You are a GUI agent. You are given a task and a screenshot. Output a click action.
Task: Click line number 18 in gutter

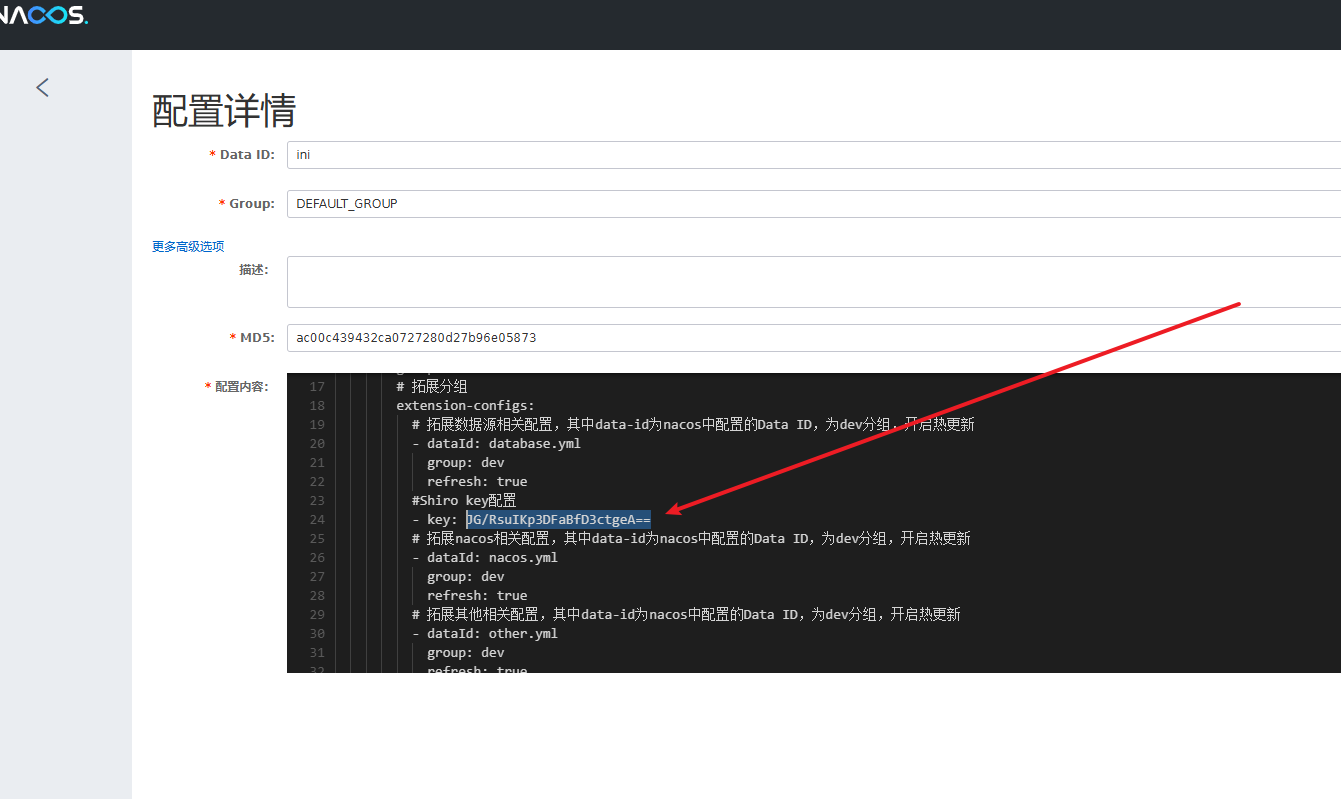click(317, 406)
